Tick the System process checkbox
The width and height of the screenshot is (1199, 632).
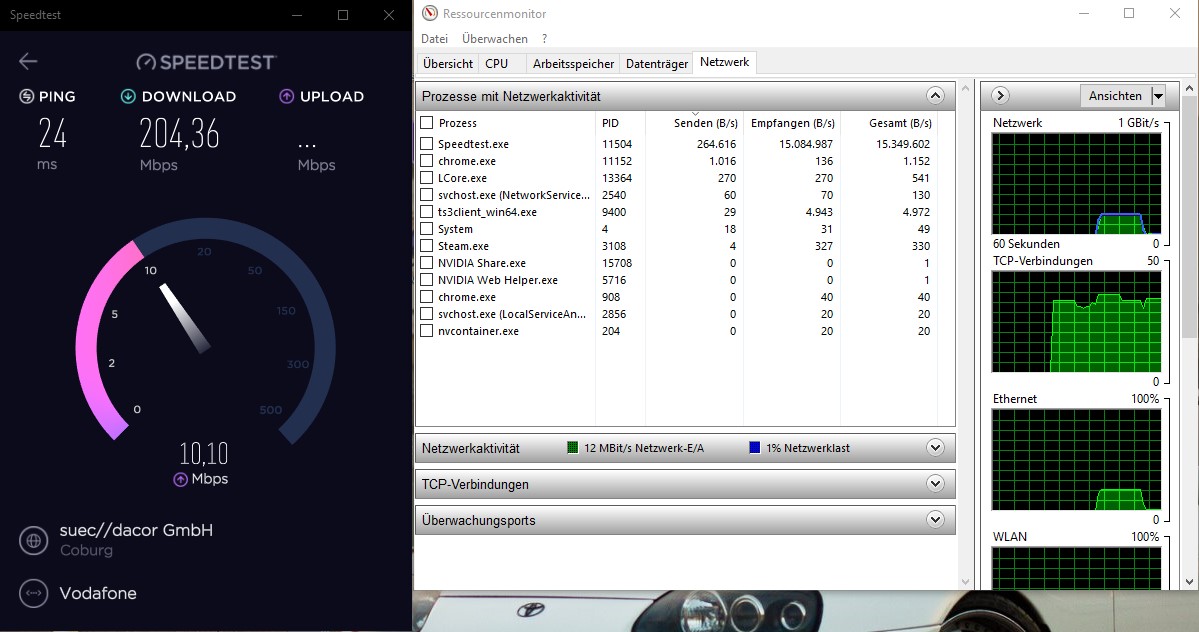[427, 228]
